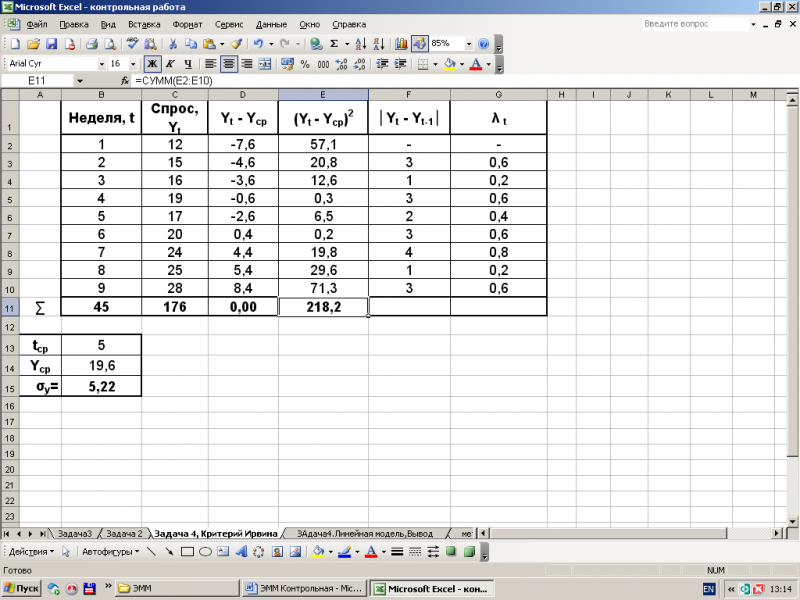Open the zoom percentage dropdown
Image resolution: width=800 pixels, height=600 pixels.
(x=469, y=44)
